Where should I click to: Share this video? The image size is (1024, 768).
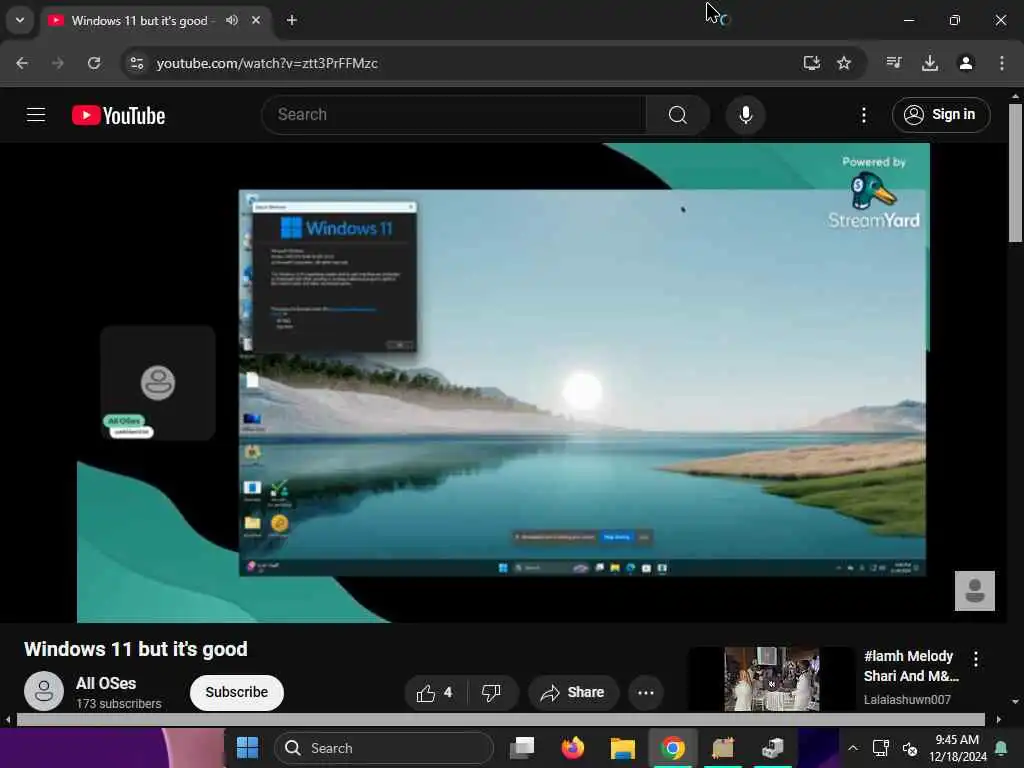(572, 693)
